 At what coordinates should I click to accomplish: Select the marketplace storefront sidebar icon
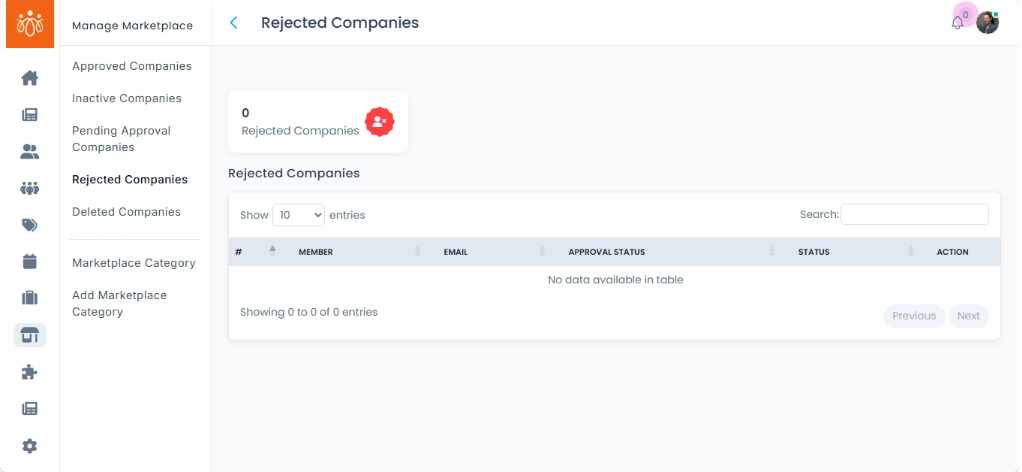(x=30, y=335)
